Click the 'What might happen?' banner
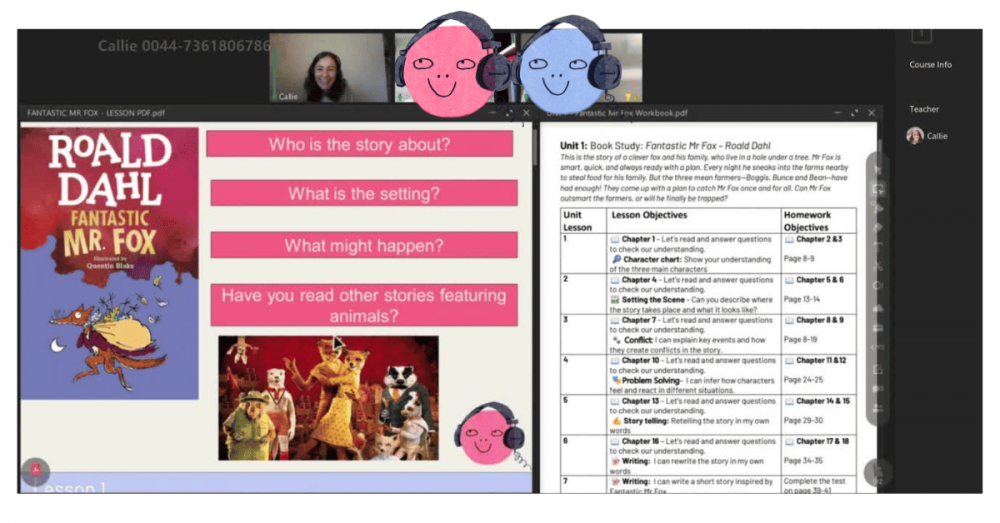The width and height of the screenshot is (1000, 523). (x=364, y=246)
